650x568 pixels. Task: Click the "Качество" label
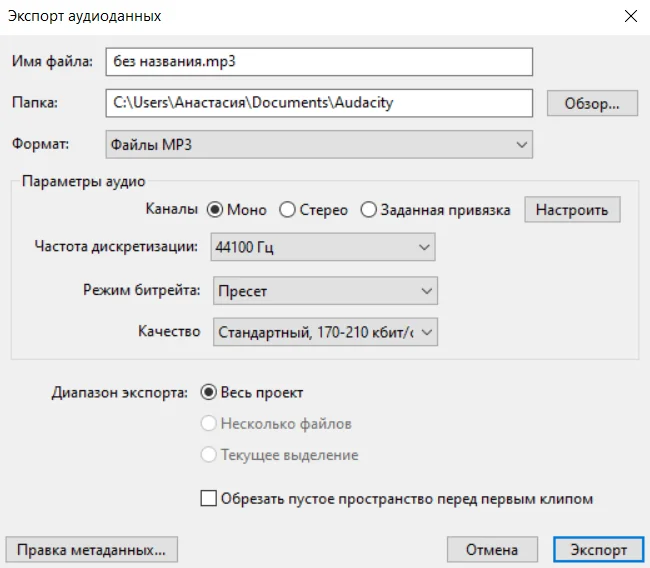(169, 331)
